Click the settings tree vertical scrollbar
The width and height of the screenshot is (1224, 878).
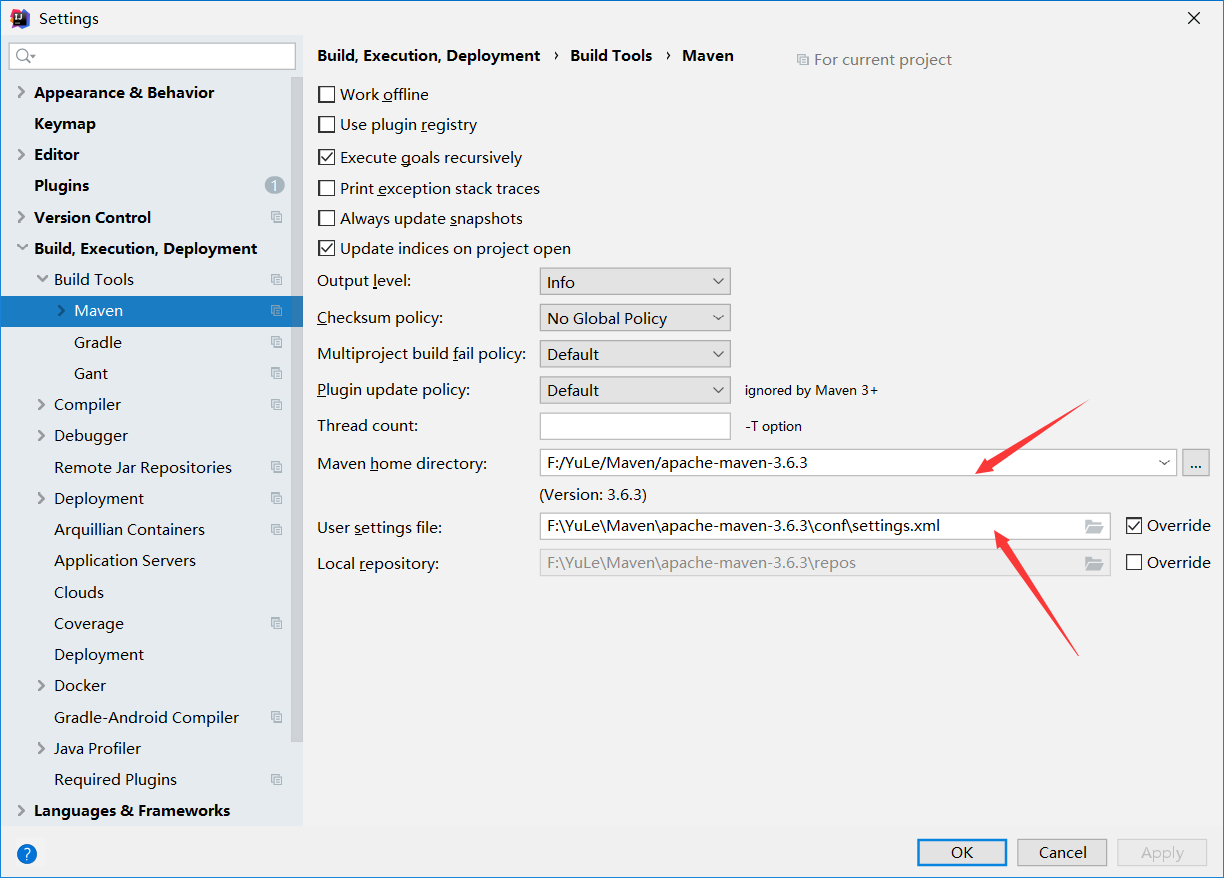pos(296,410)
